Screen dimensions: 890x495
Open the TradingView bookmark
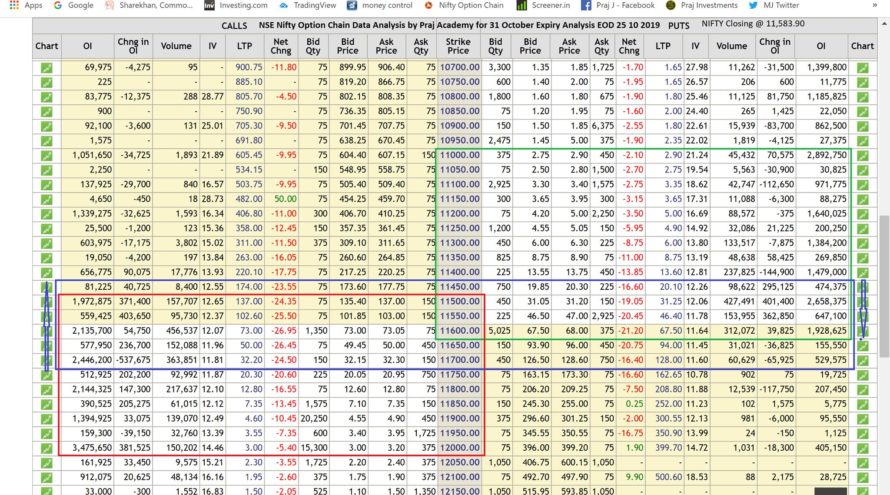[307, 5]
